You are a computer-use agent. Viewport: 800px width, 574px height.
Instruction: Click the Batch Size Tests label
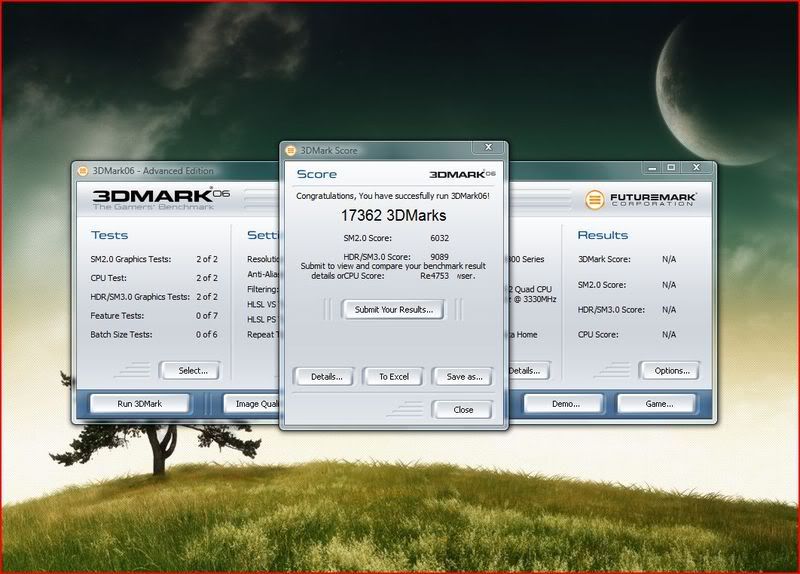coord(121,335)
